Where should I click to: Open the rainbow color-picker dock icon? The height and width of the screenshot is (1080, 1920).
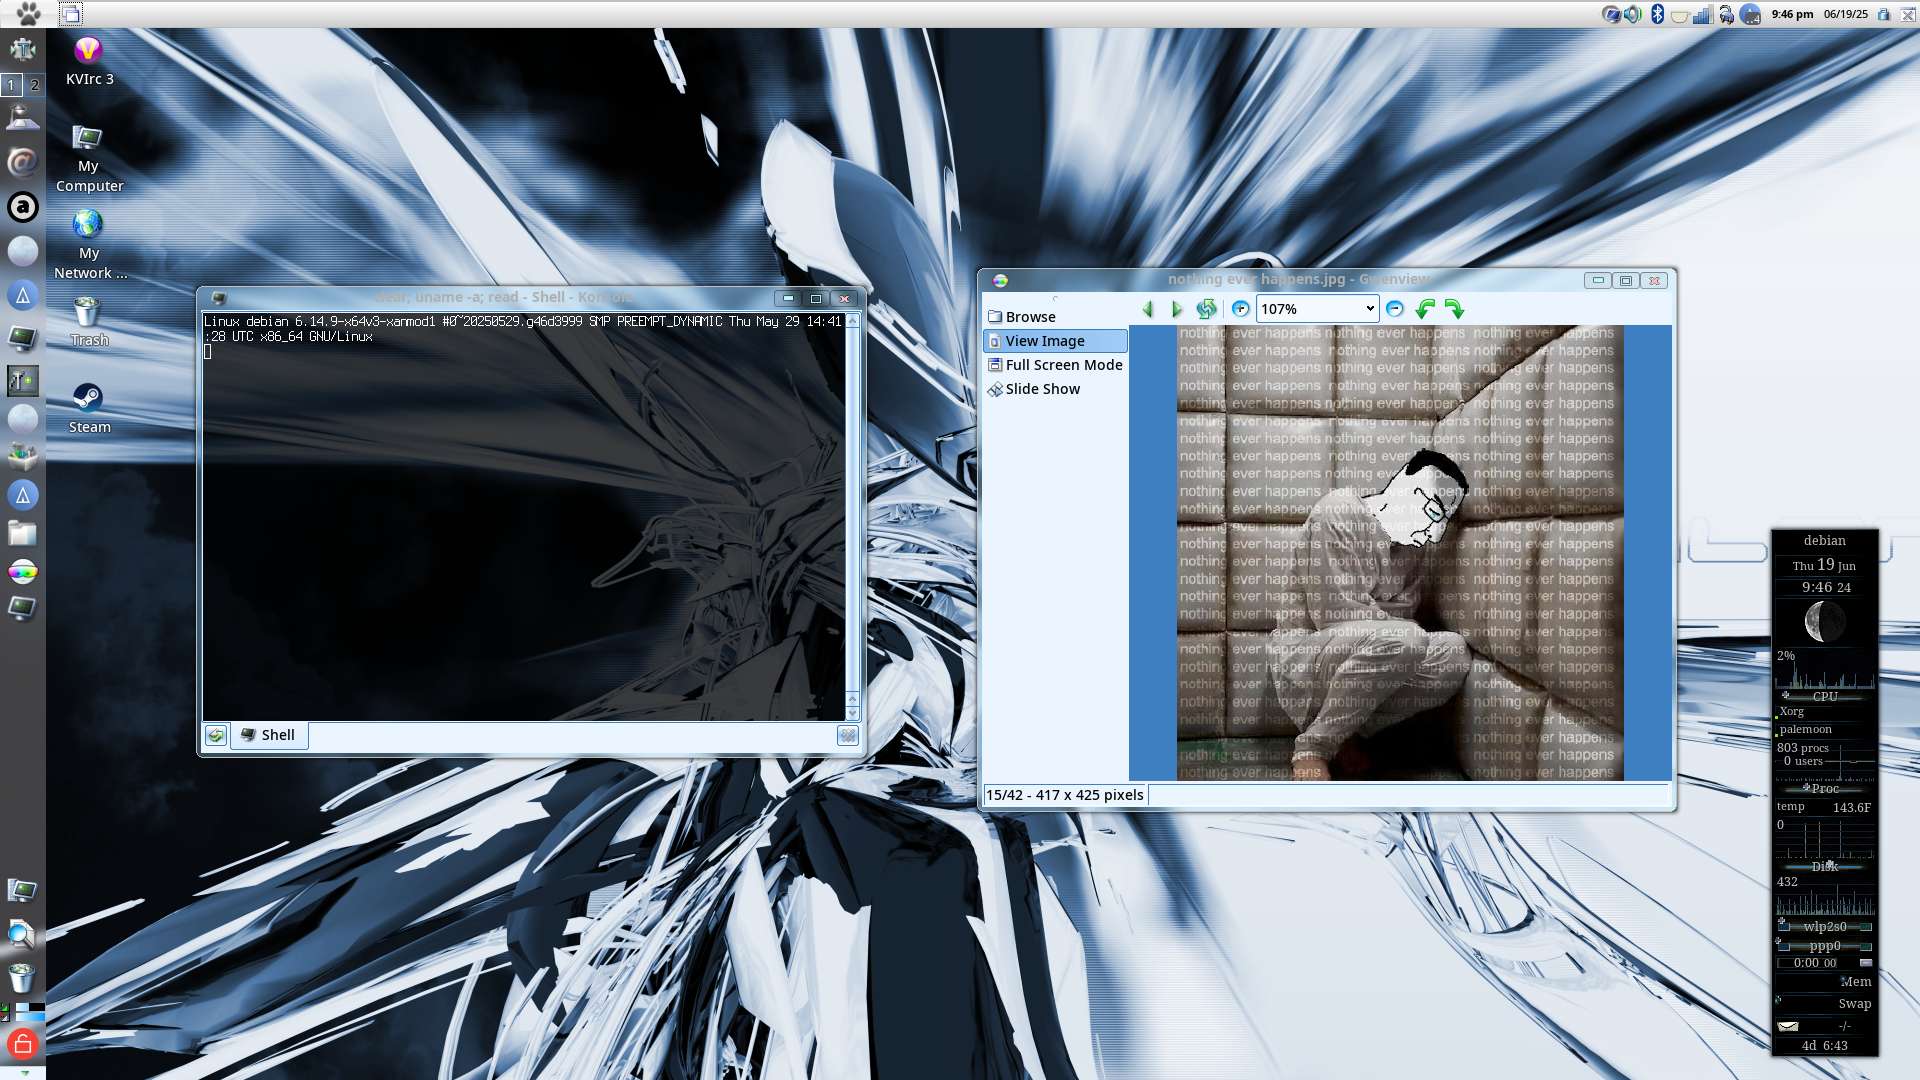click(x=22, y=572)
